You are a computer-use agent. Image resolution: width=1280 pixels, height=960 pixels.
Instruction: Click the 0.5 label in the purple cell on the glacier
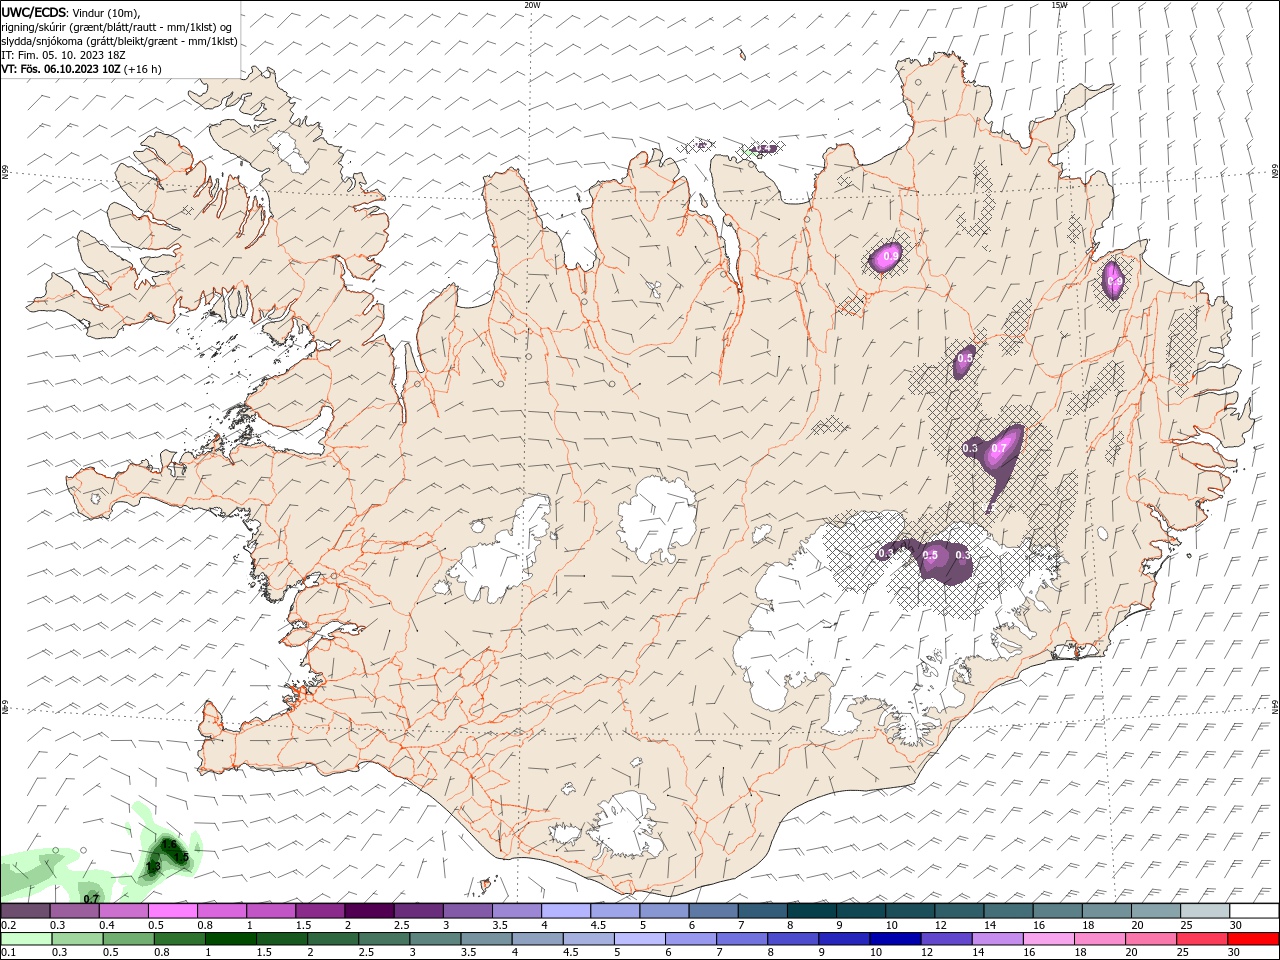tap(931, 555)
